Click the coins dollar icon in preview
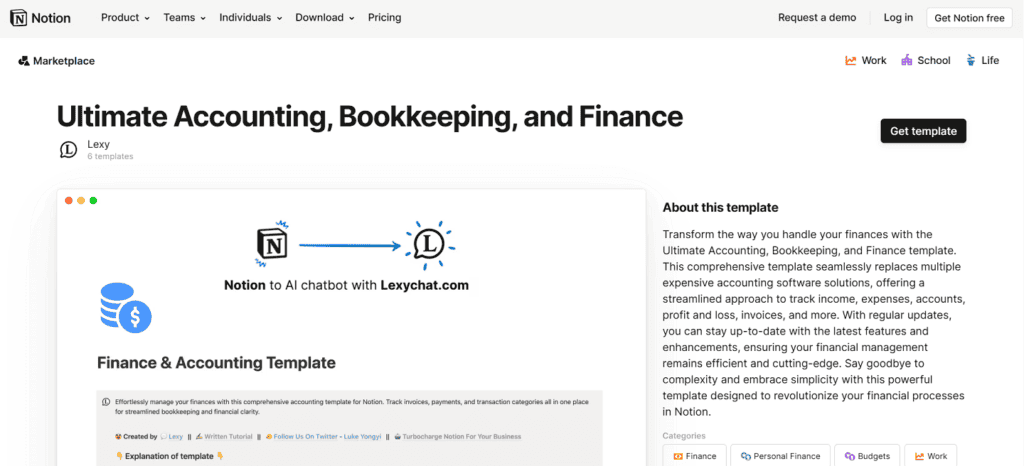Screen dimensions: 1024x466 [126, 307]
